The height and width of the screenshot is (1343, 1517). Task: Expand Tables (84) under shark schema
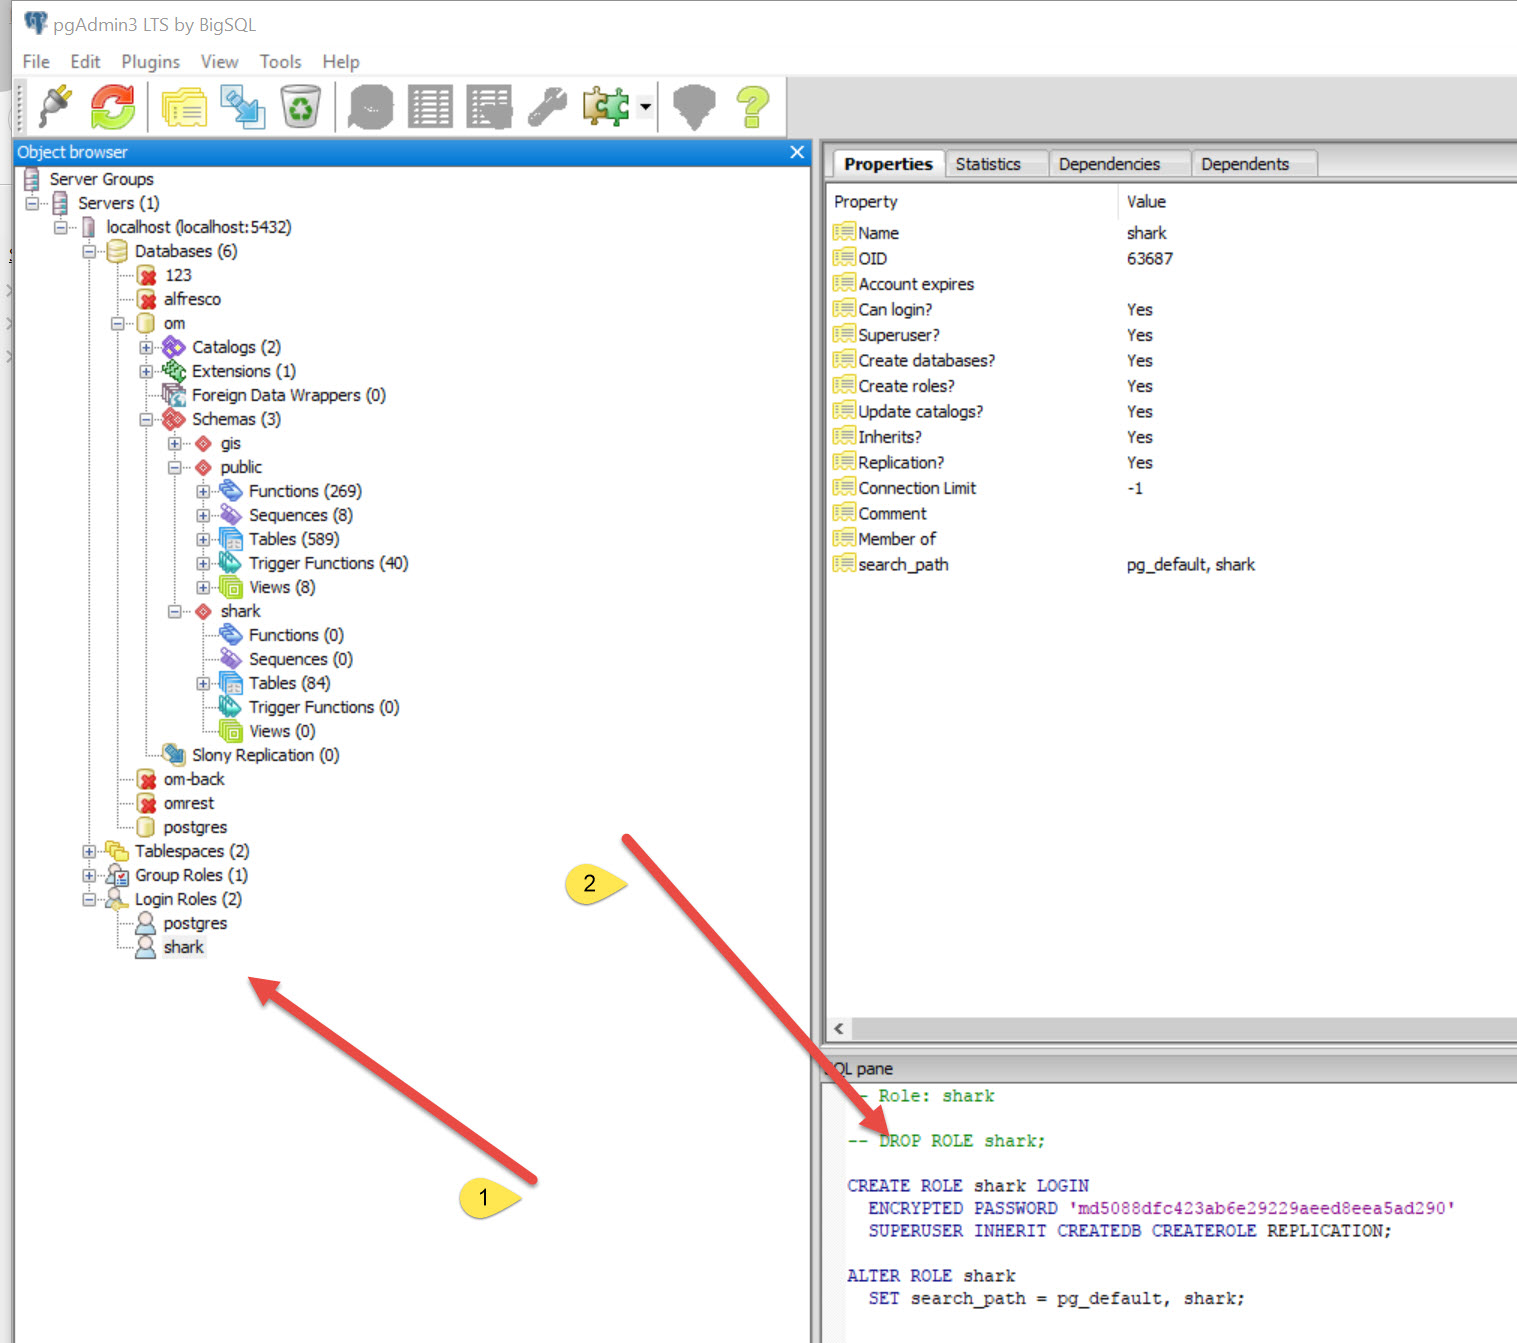coord(203,684)
